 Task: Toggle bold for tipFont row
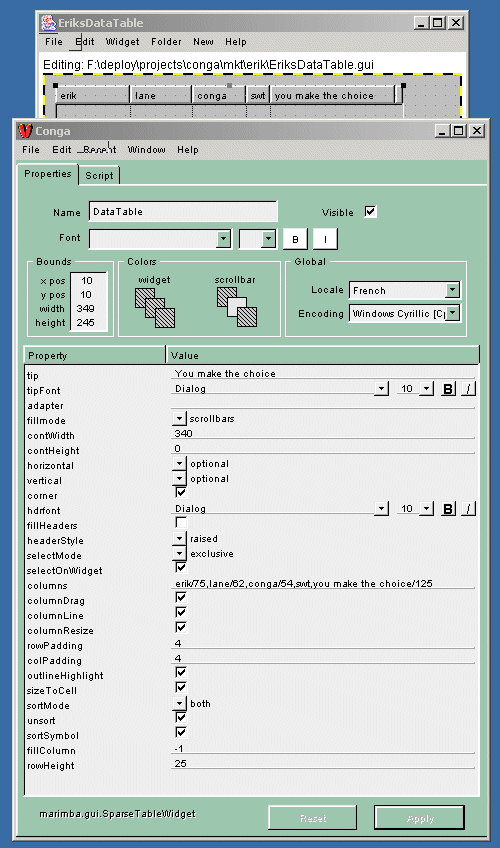448,389
